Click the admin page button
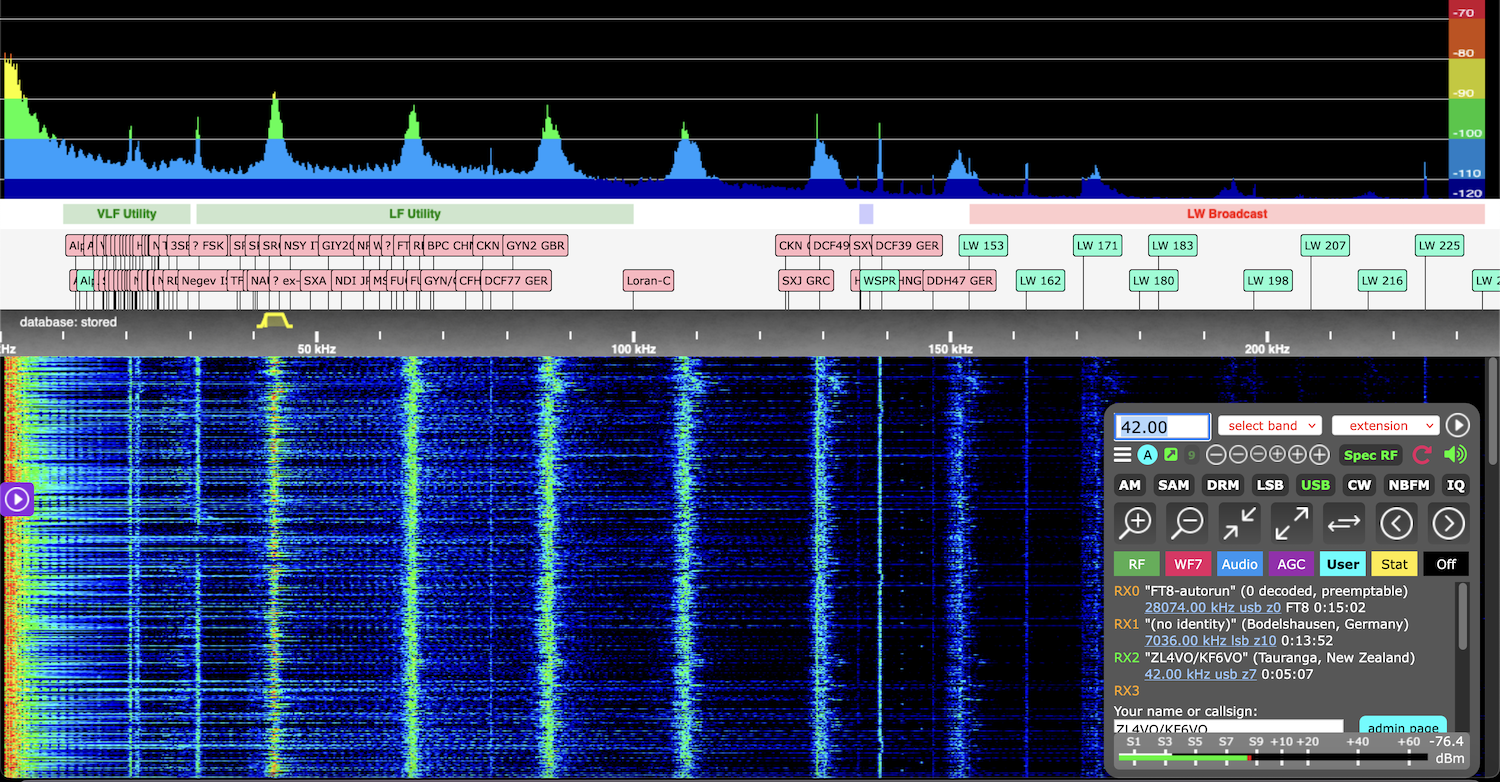This screenshot has height=782, width=1500. (1402, 727)
